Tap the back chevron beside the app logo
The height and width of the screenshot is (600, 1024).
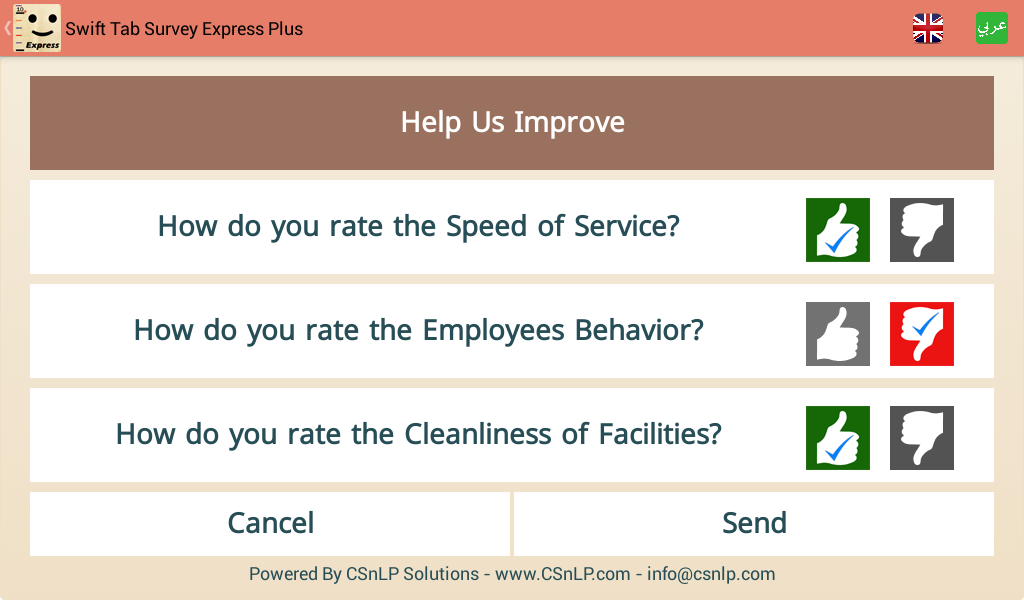pyautogui.click(x=7, y=28)
